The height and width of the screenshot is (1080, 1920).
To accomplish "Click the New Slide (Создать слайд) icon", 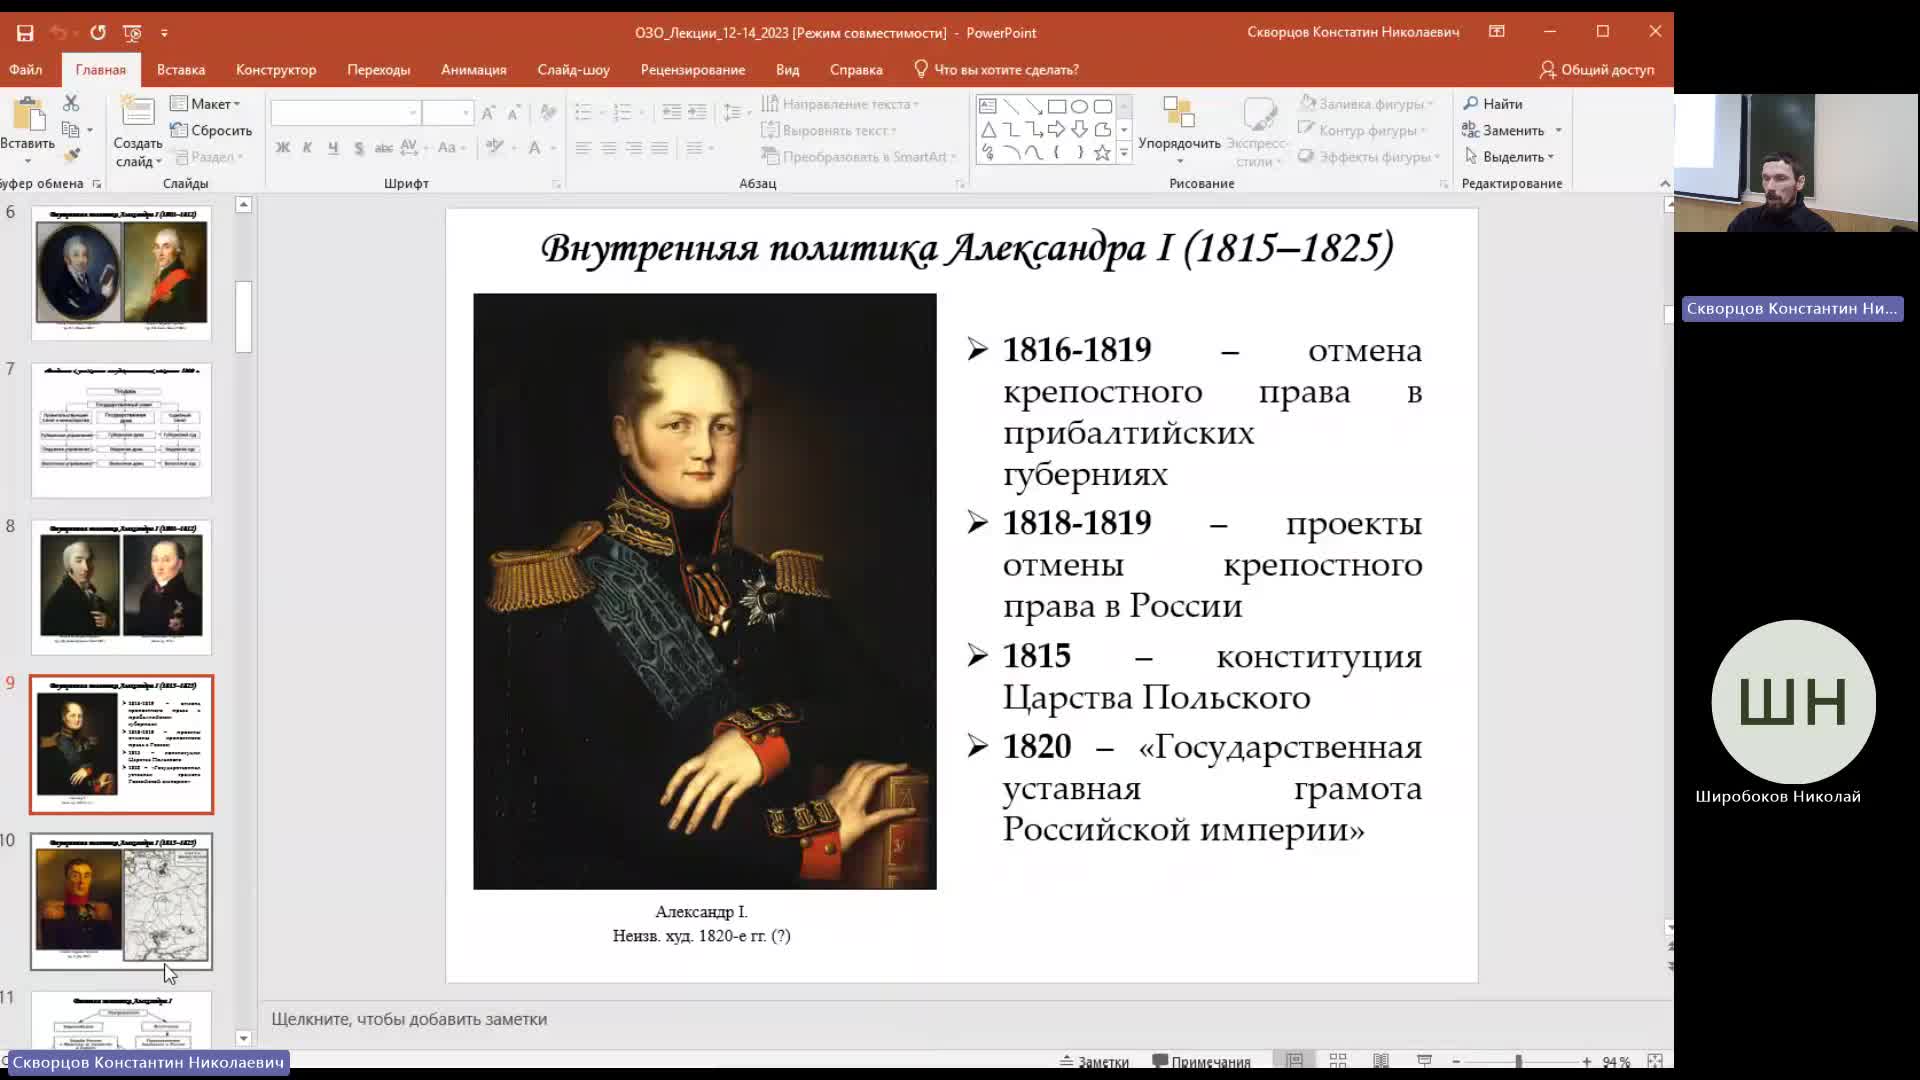I will [137, 112].
